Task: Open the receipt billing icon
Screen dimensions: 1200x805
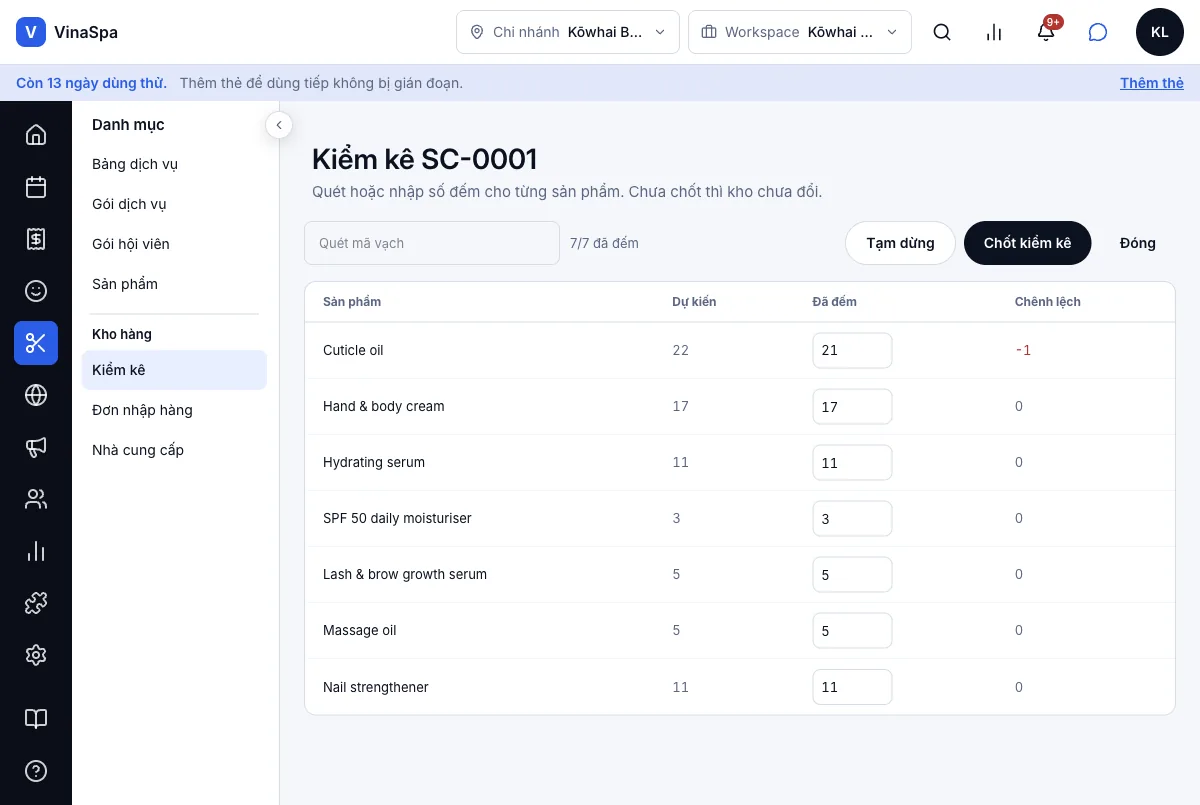Action: click(36, 239)
